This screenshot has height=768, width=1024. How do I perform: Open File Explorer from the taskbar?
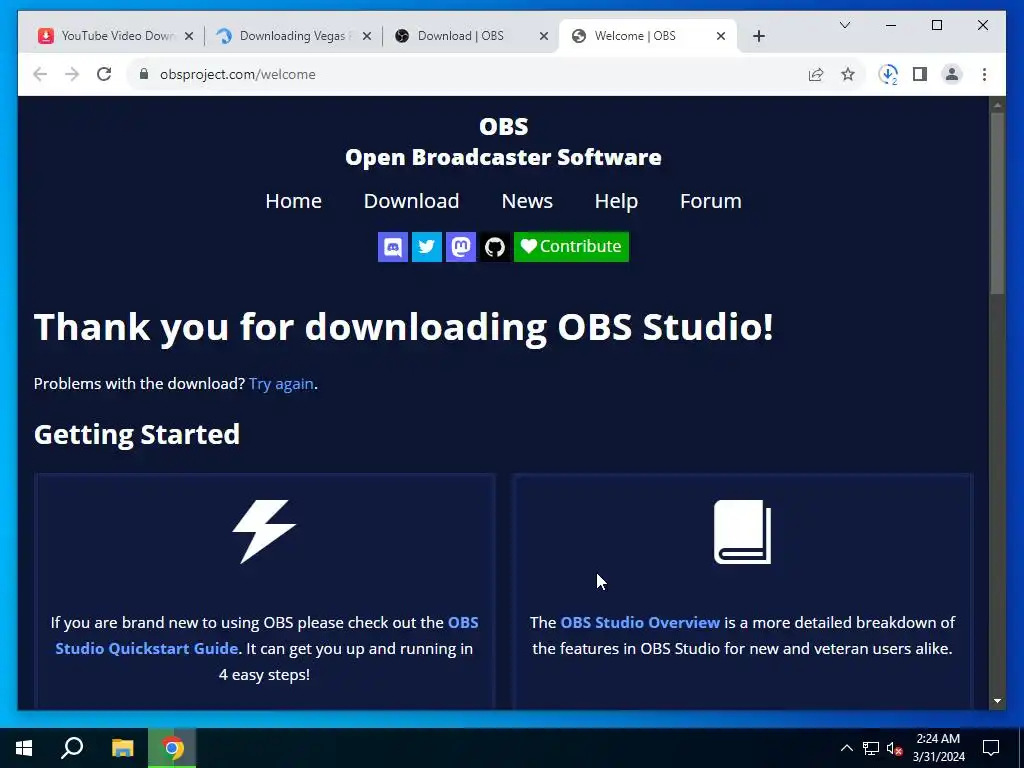122,748
